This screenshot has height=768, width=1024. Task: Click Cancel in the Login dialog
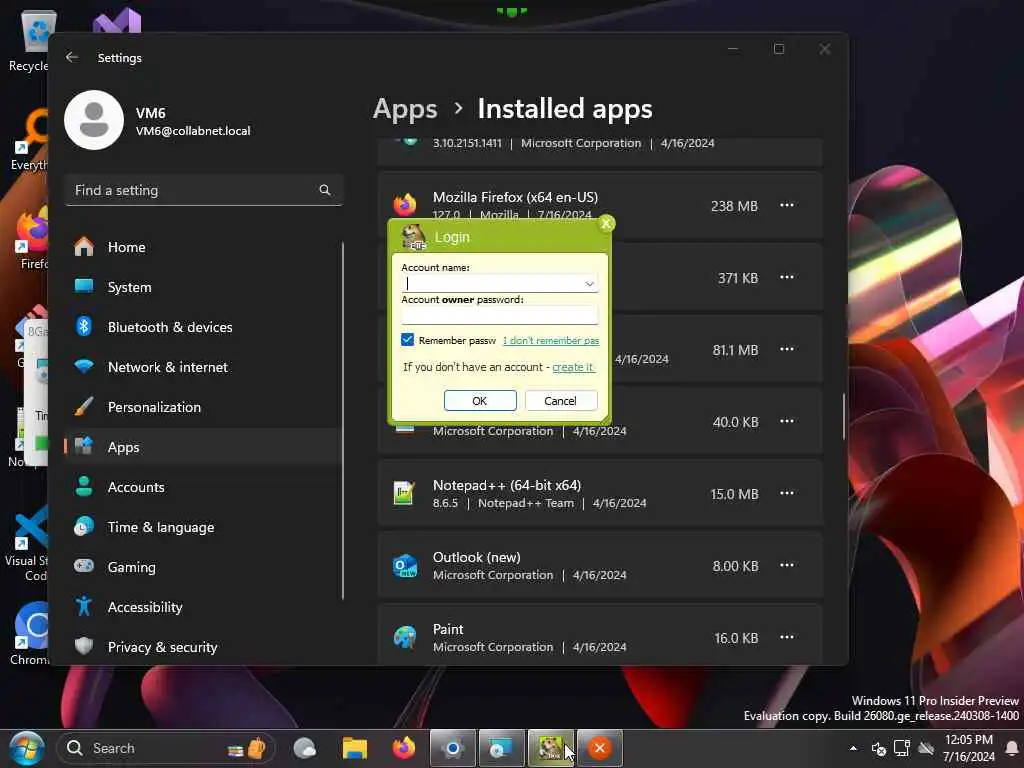[x=560, y=401]
